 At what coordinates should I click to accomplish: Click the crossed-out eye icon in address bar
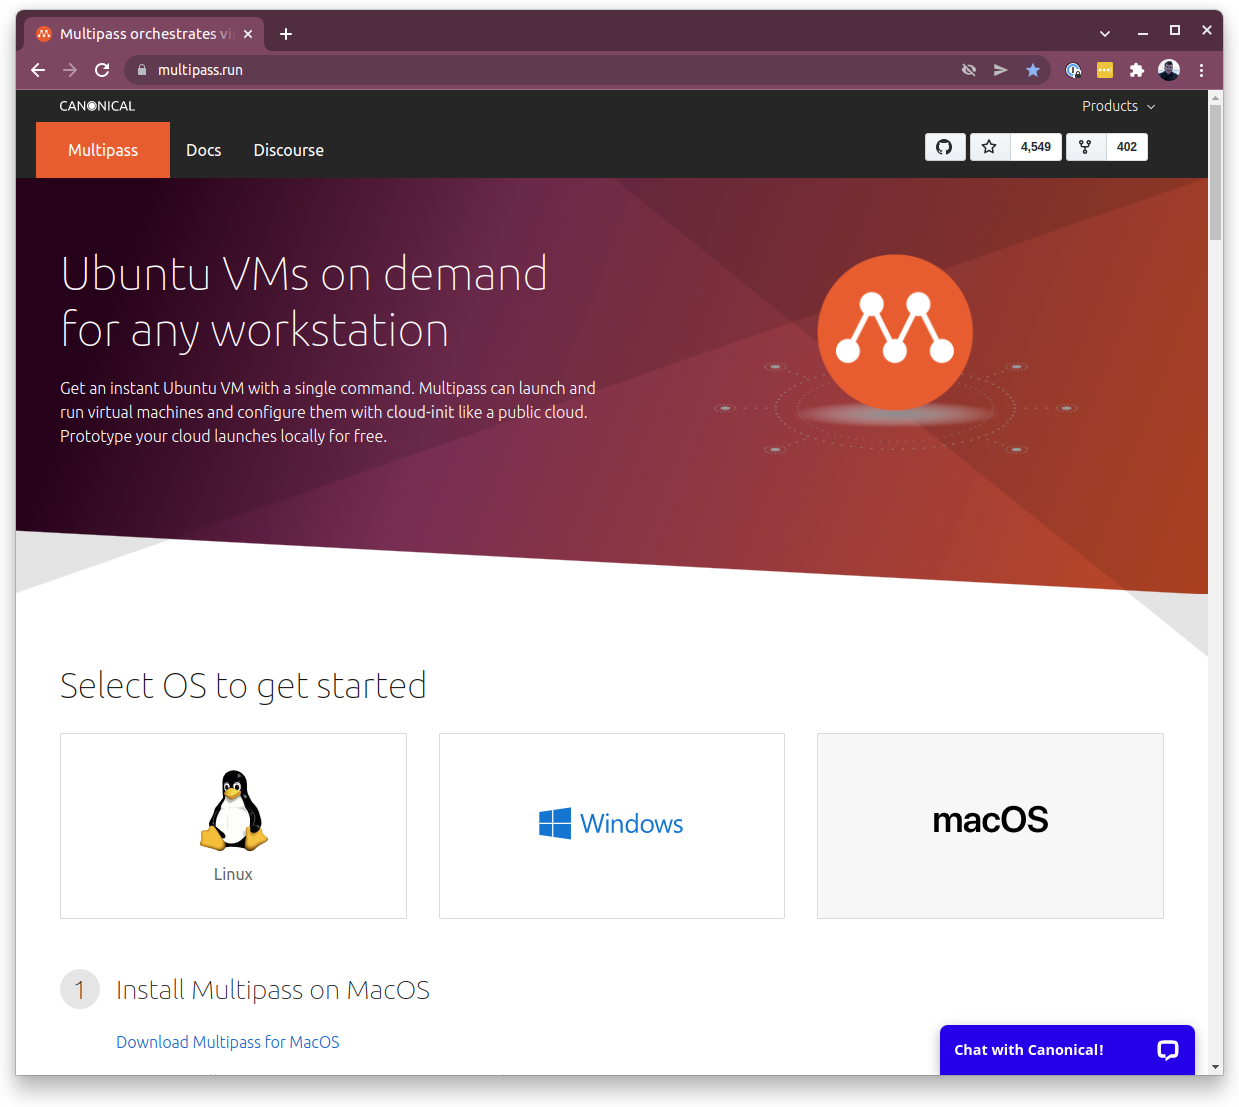tap(969, 70)
